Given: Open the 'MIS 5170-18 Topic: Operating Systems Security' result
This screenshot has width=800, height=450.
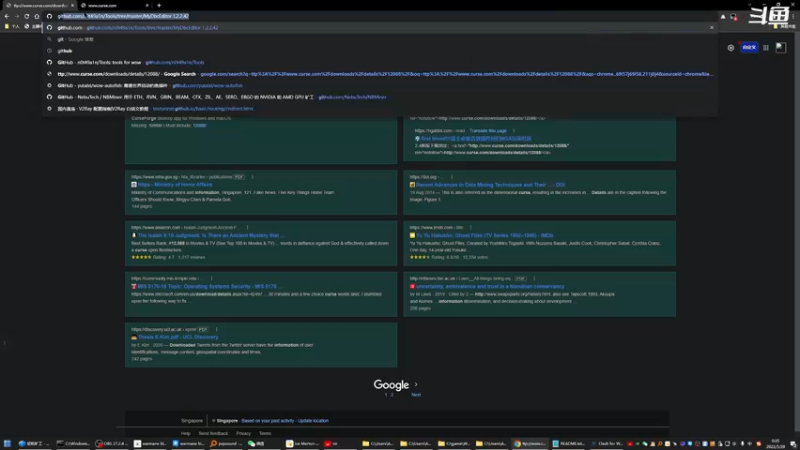Looking at the screenshot, I should pyautogui.click(x=209, y=287).
